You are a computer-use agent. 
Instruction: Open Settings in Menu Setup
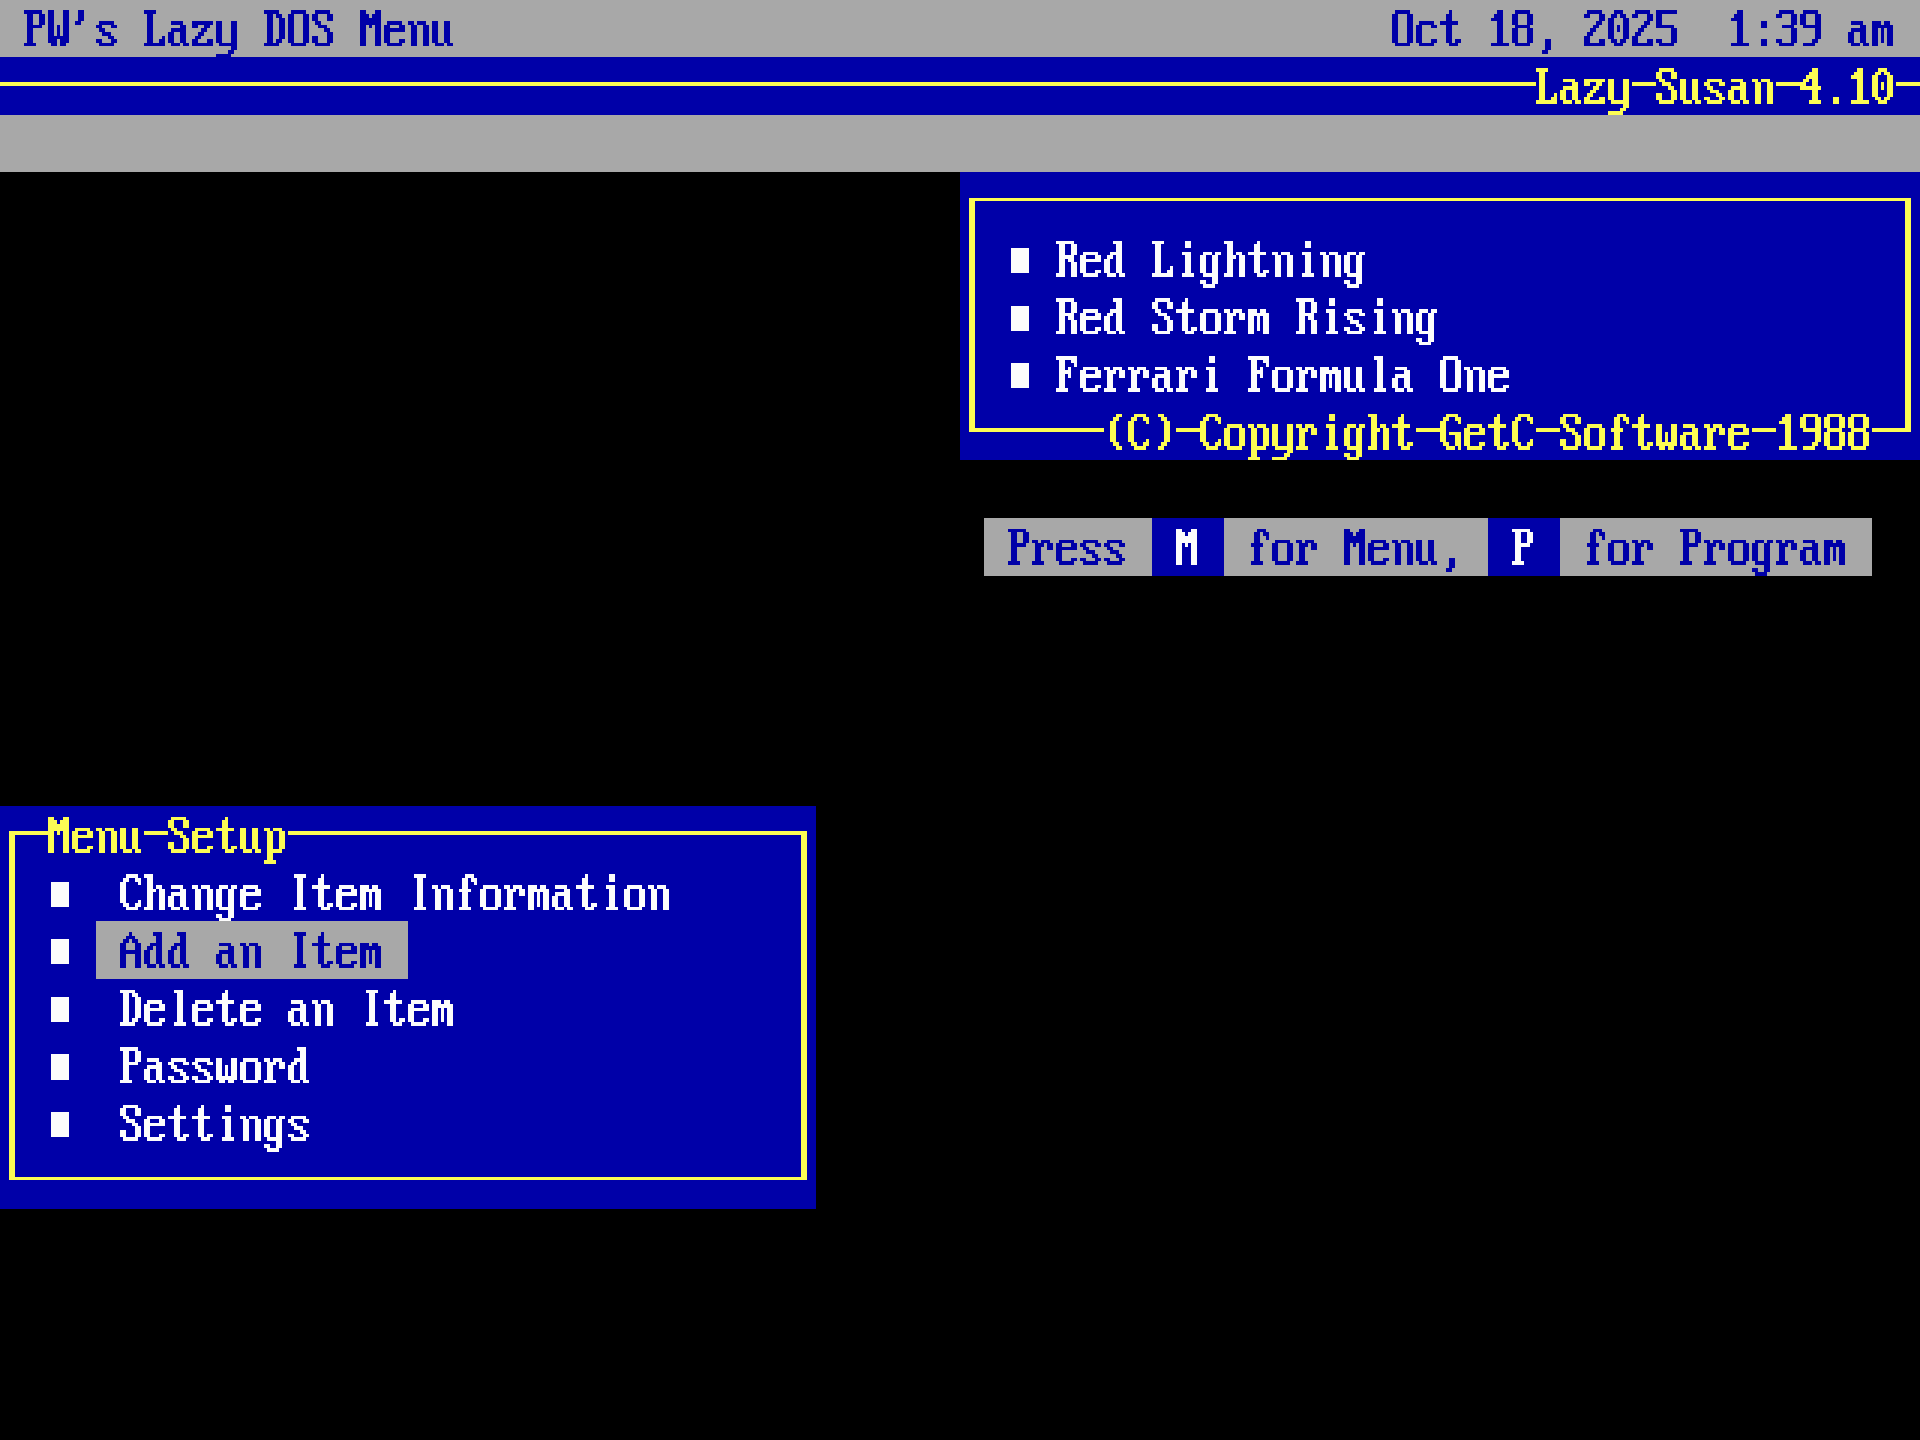(x=214, y=1125)
